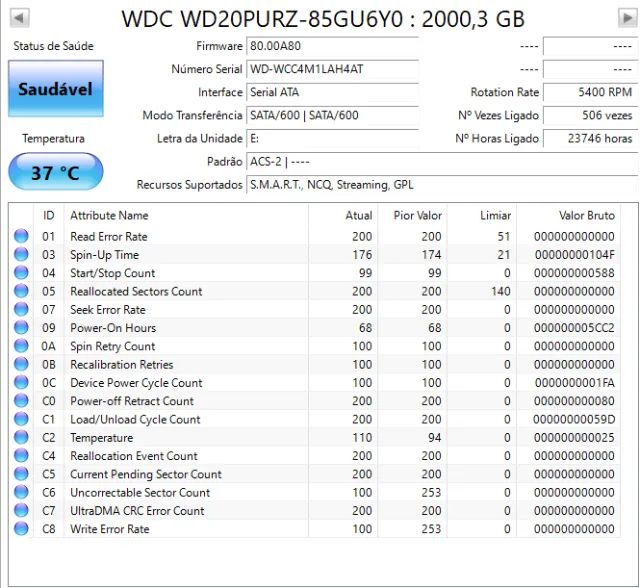Viewport: 640px width, 588px height.
Task: Select the Spin Retry Count row name
Action: pyautogui.click(x=113, y=346)
